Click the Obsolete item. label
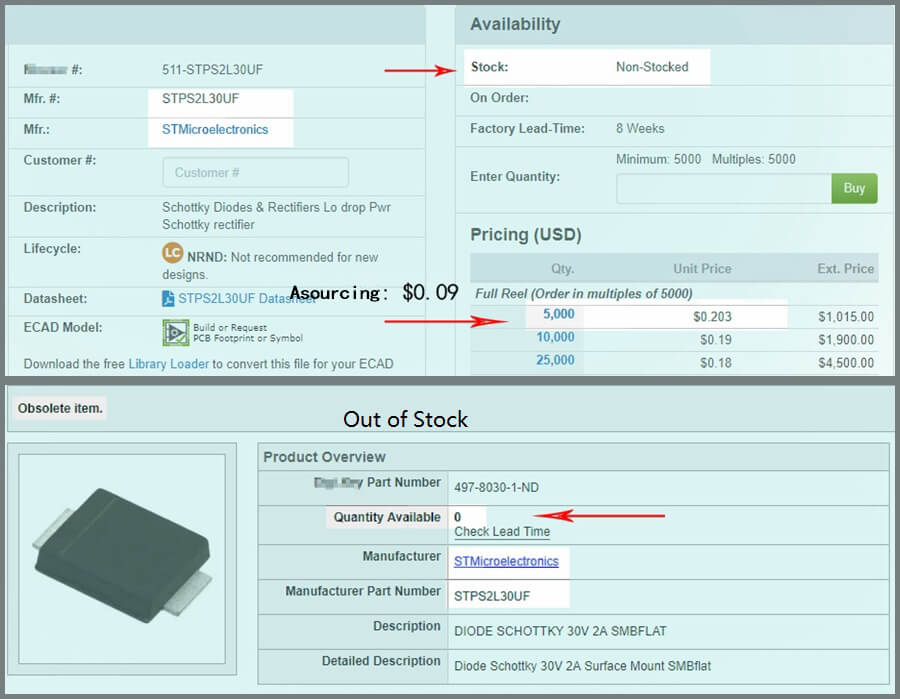 (60, 409)
